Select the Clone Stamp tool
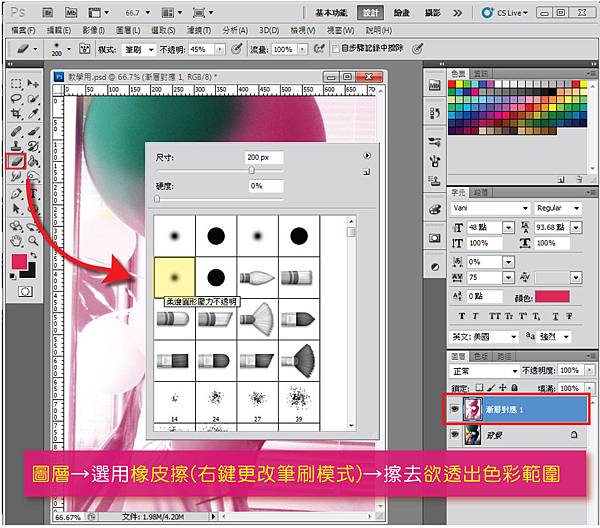This screenshot has height=528, width=600. pyautogui.click(x=16, y=146)
